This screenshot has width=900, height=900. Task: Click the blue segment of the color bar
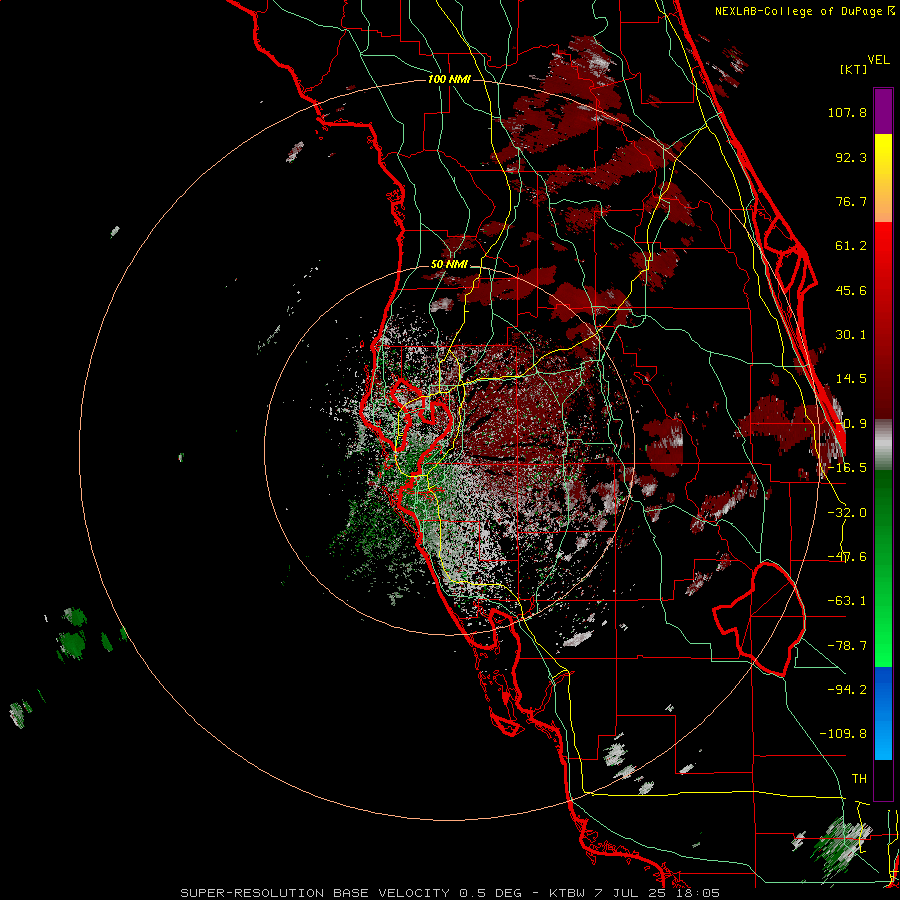[883, 713]
